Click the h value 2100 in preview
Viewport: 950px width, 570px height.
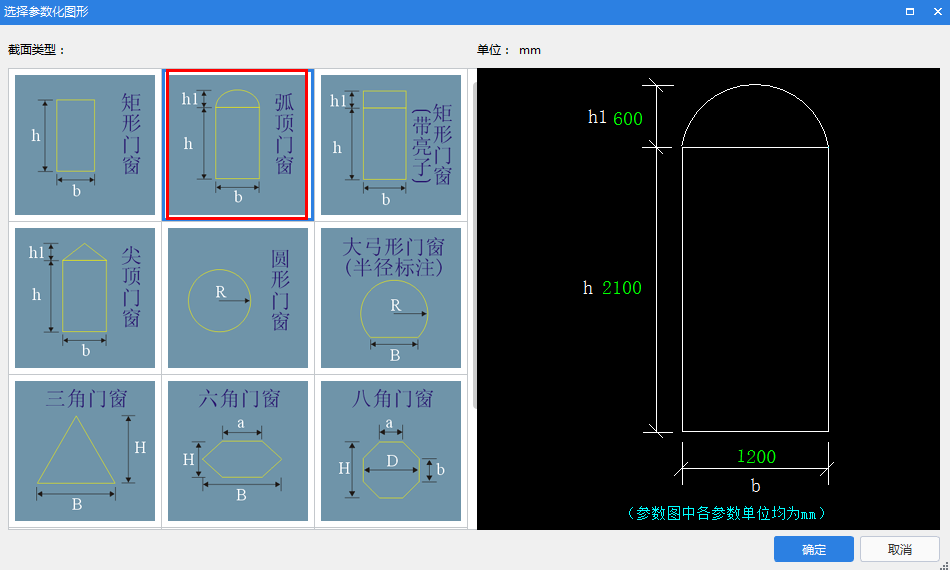(622, 288)
